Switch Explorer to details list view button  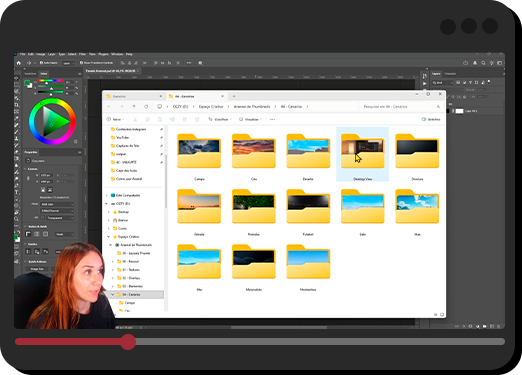click(436, 315)
